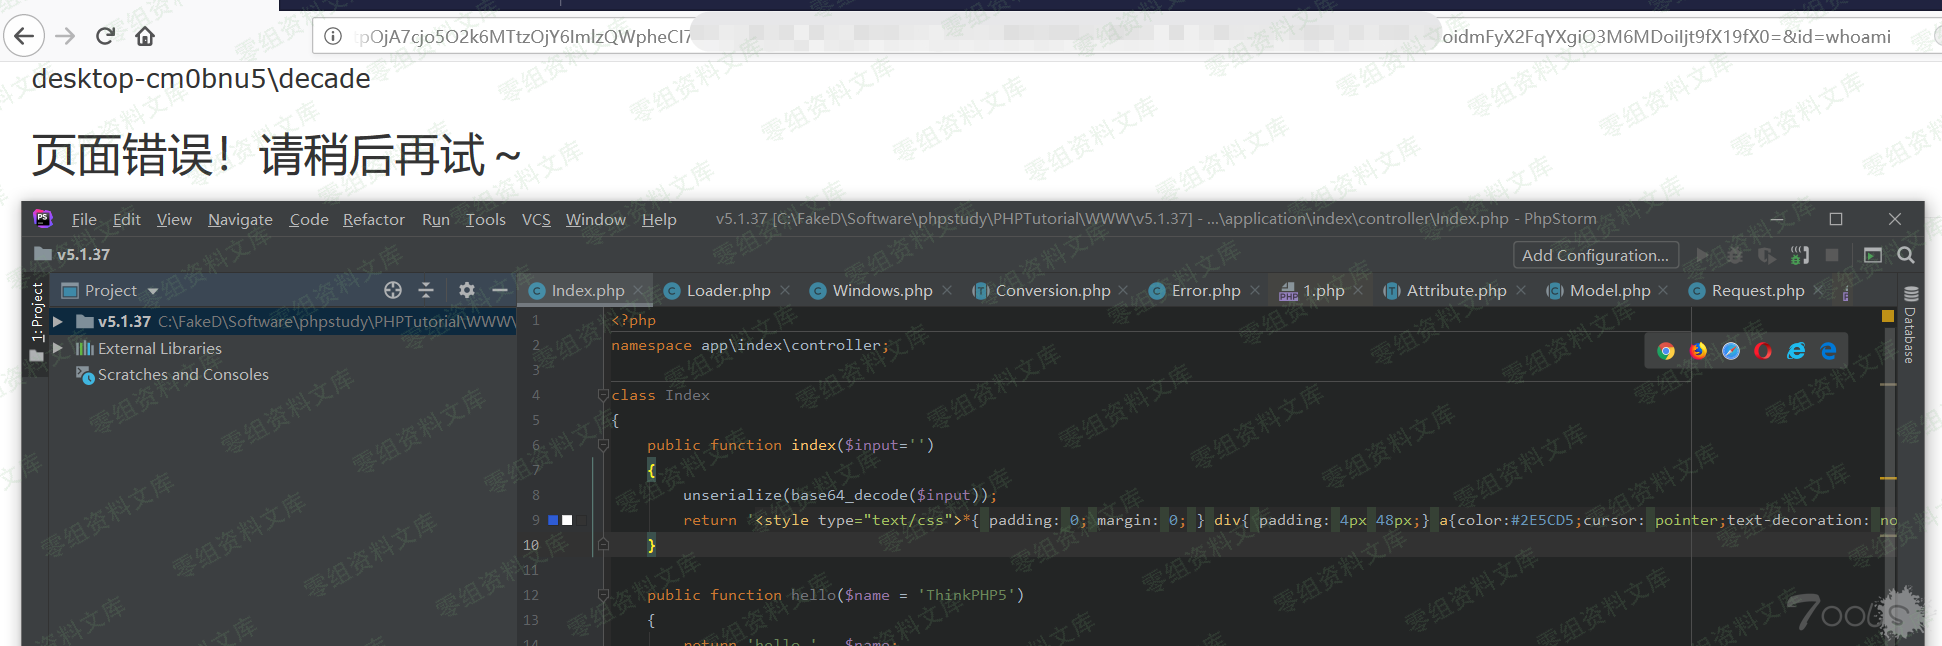The image size is (1942, 646).
Task: Collapse all in Project panel
Action: (426, 290)
